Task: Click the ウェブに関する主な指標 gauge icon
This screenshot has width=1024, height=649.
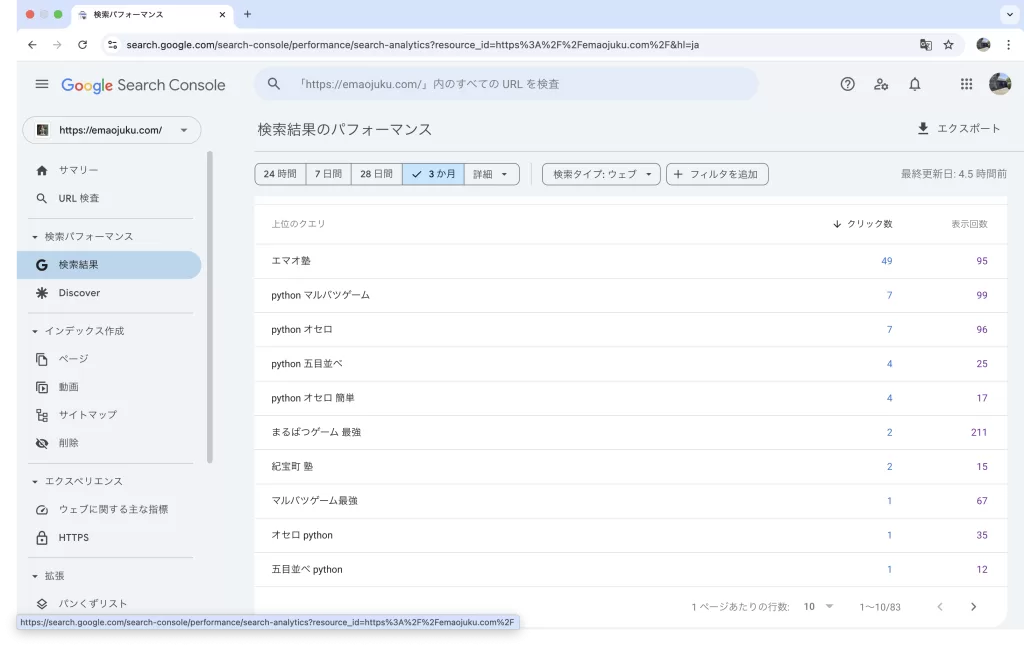Action: tap(42, 510)
